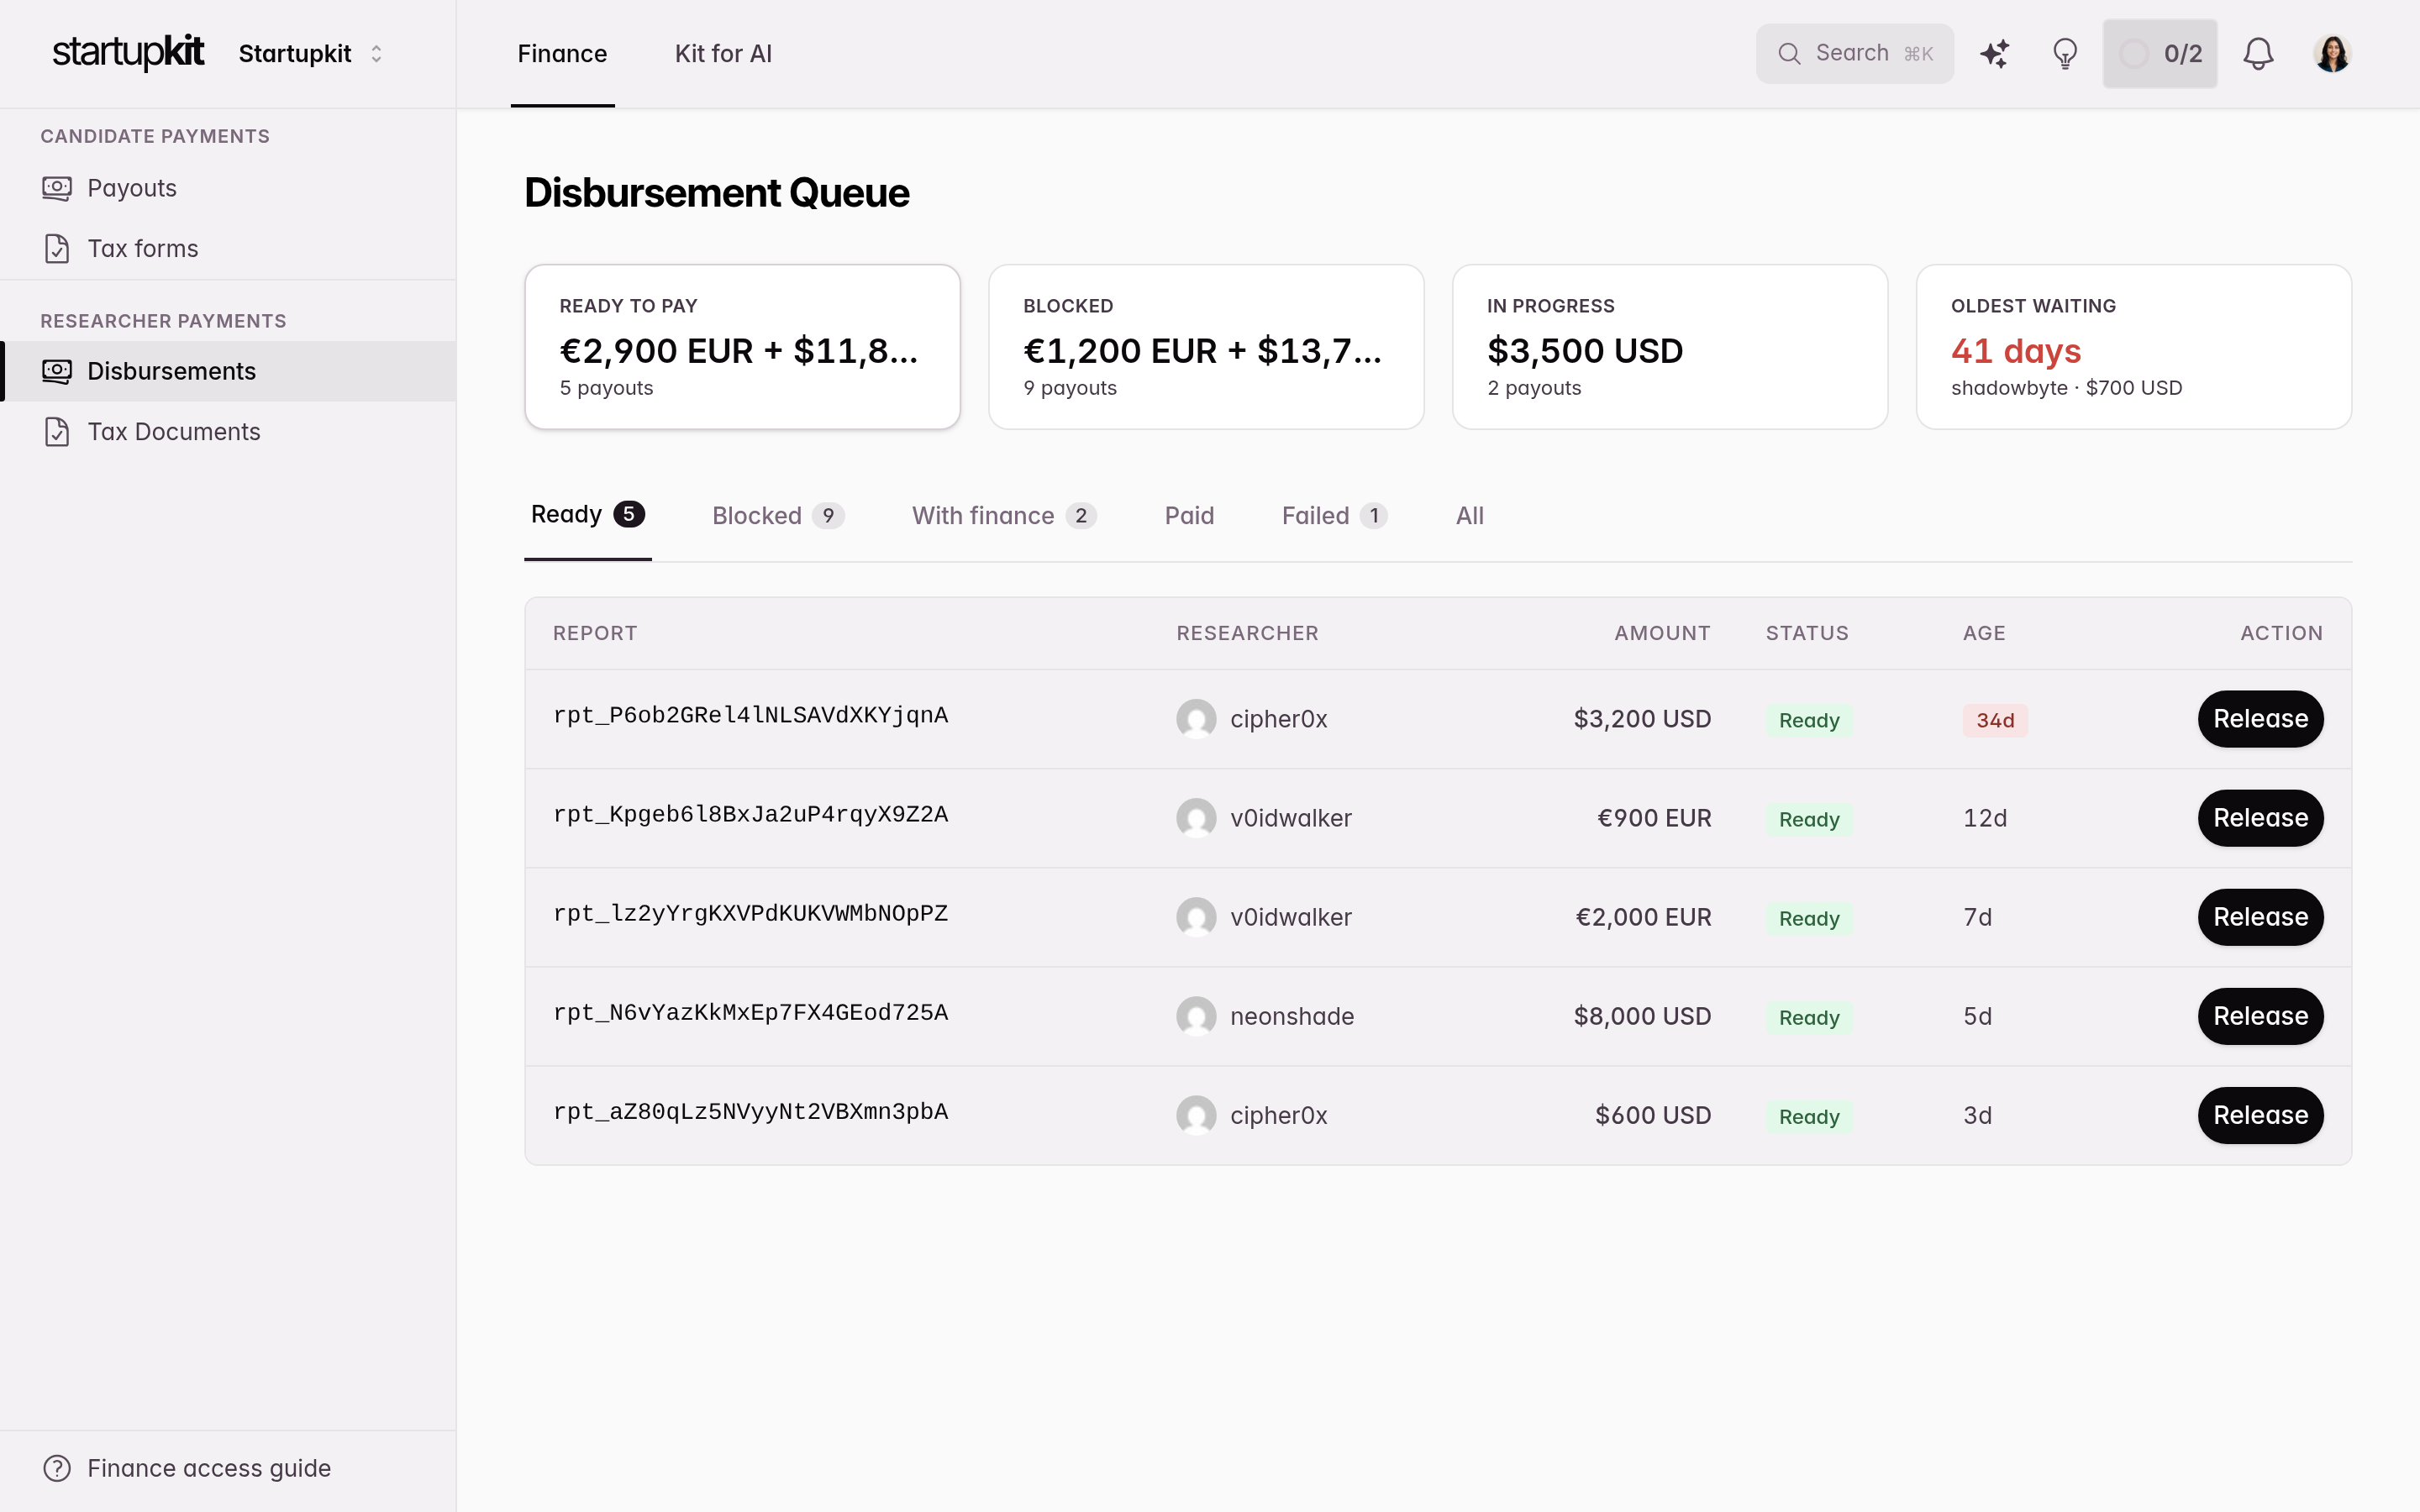Release the $8,000 USD payout
The height and width of the screenshot is (1512, 2420).
point(2260,1016)
